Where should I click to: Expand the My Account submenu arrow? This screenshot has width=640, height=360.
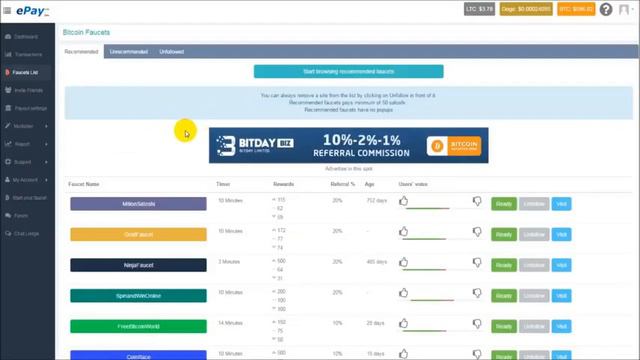(x=46, y=180)
